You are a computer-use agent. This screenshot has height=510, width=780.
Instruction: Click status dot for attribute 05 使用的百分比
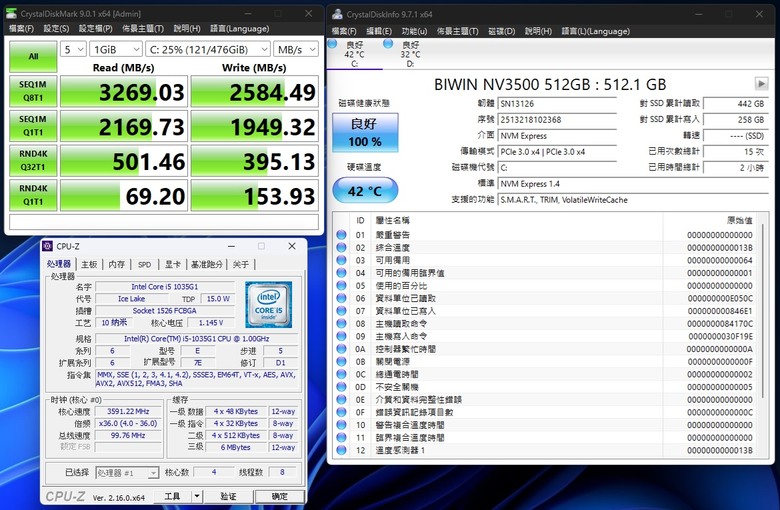341,286
